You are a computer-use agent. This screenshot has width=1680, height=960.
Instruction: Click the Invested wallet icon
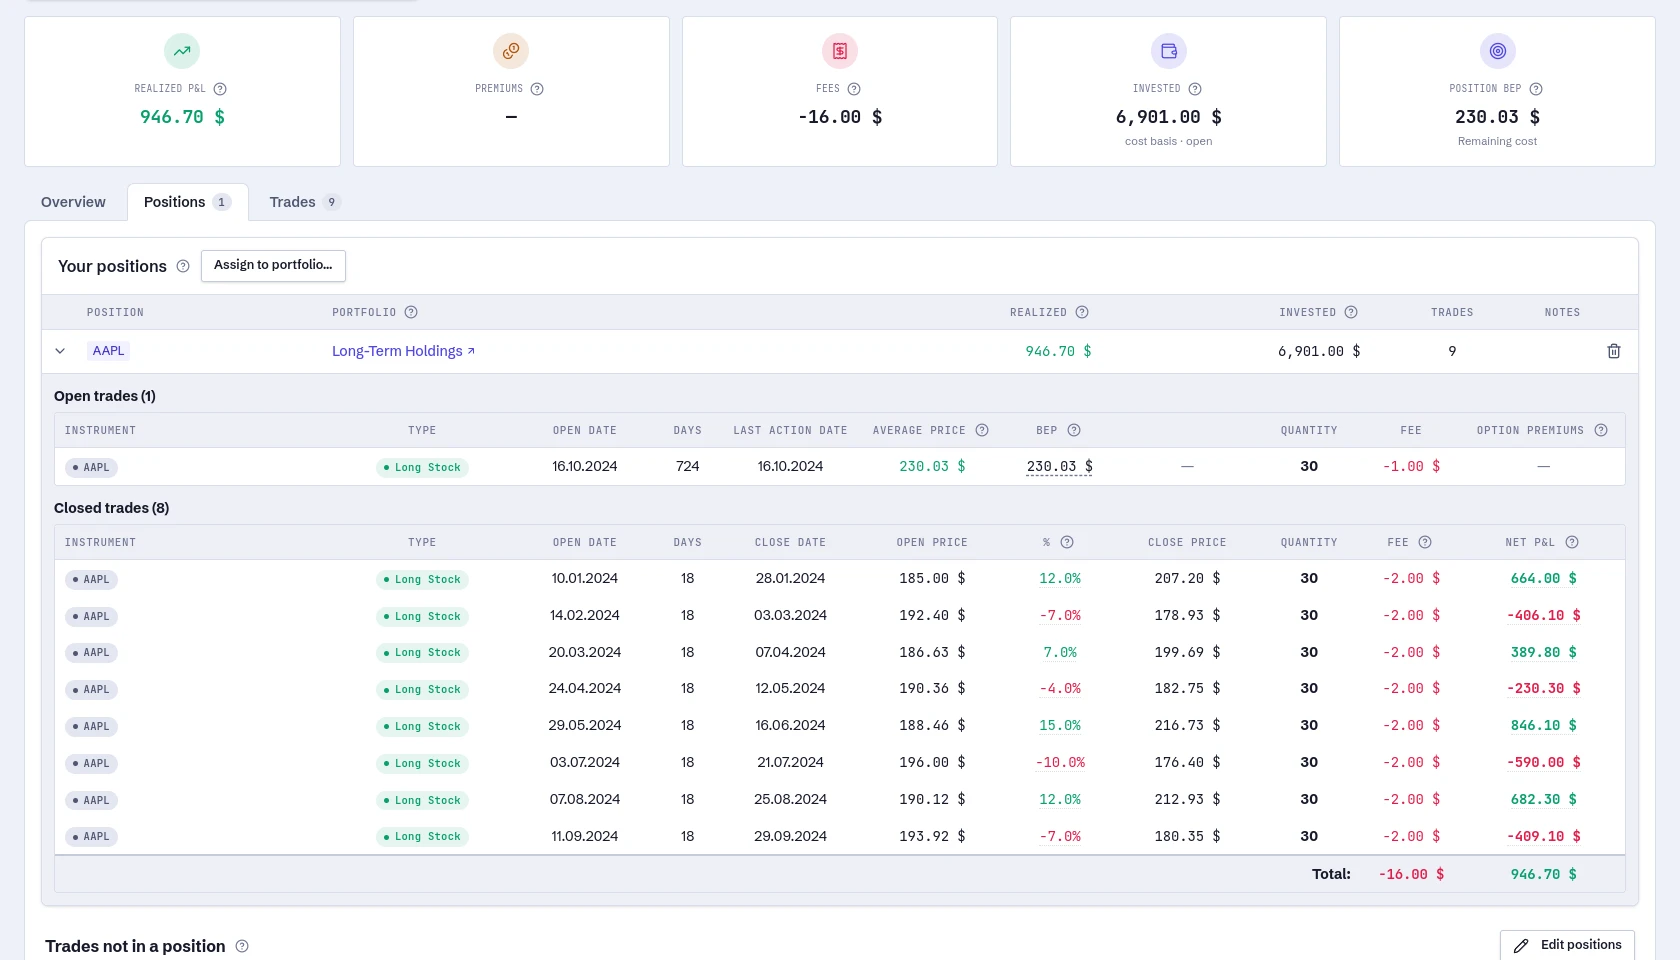point(1169,51)
